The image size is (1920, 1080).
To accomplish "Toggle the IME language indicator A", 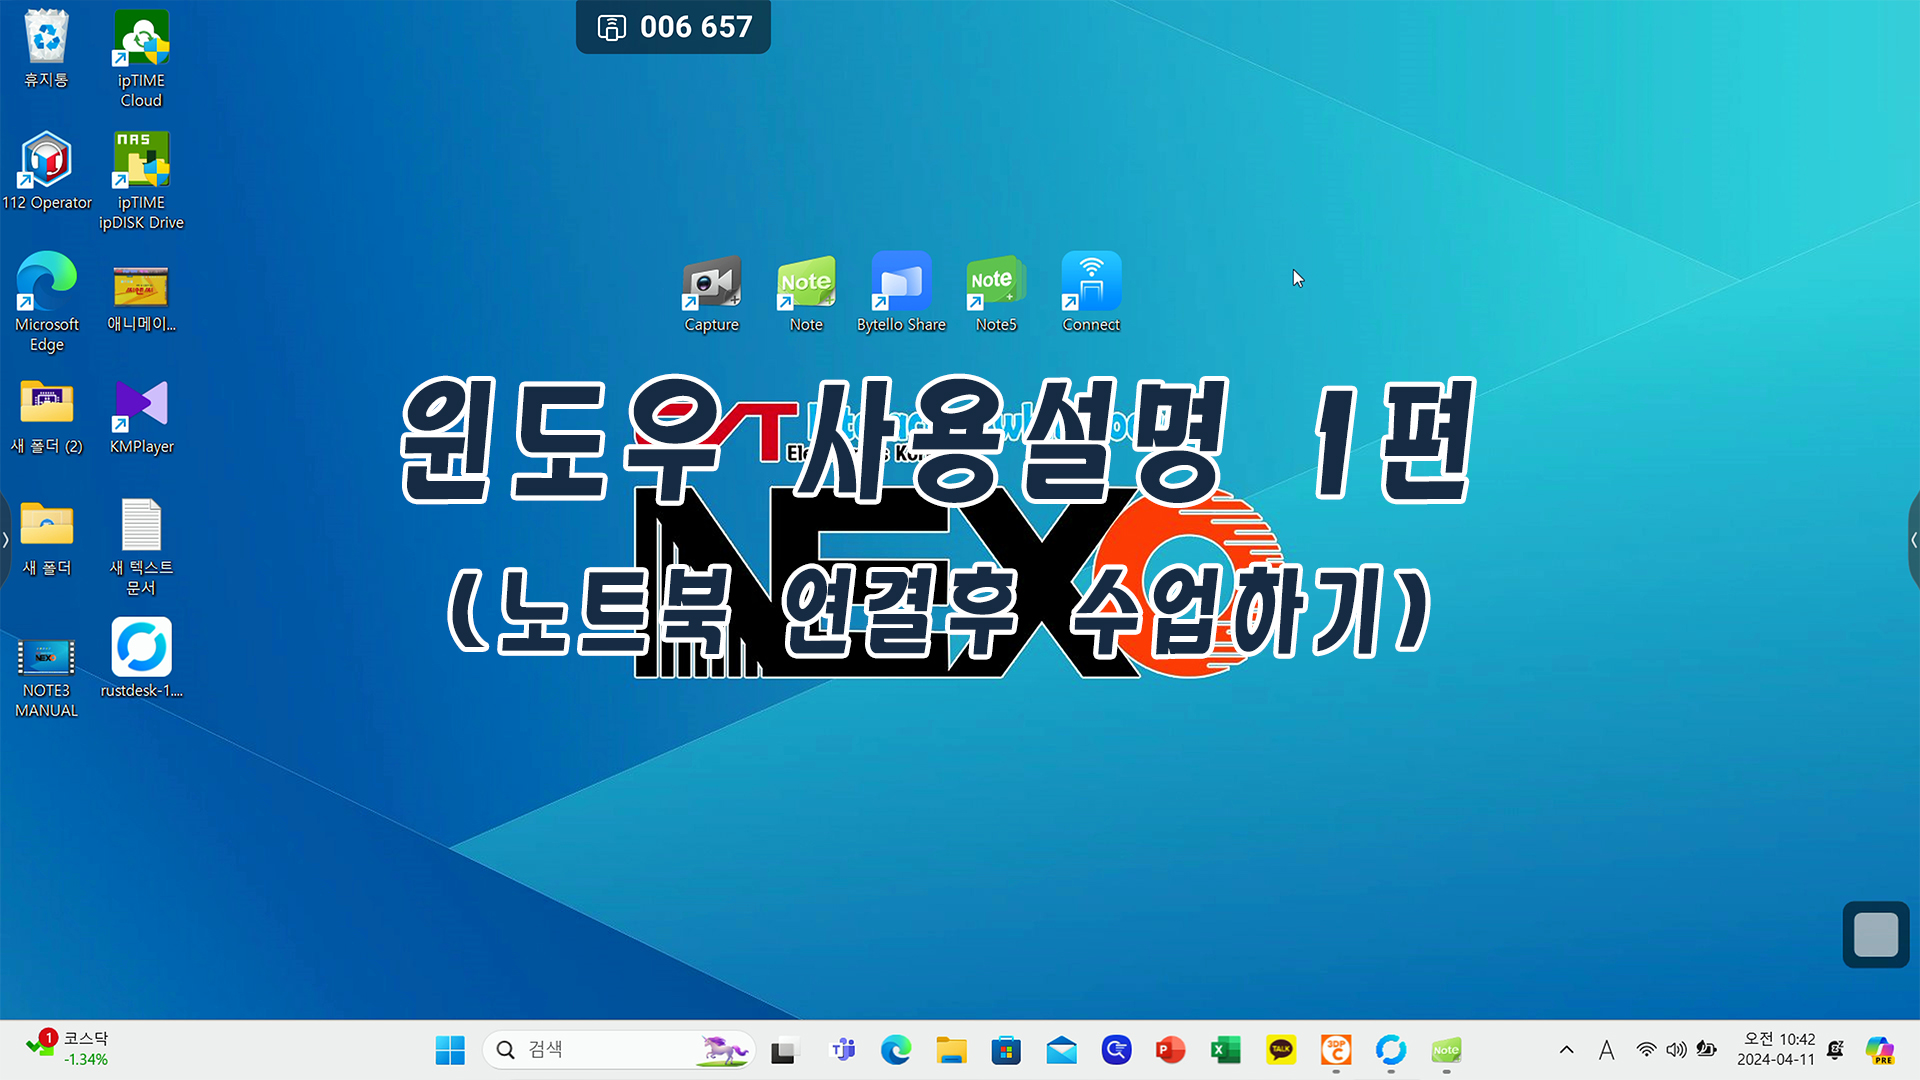I will 1606,1050.
